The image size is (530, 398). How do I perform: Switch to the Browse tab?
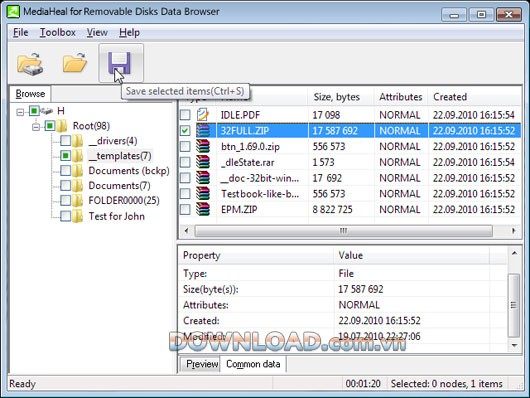pos(30,94)
